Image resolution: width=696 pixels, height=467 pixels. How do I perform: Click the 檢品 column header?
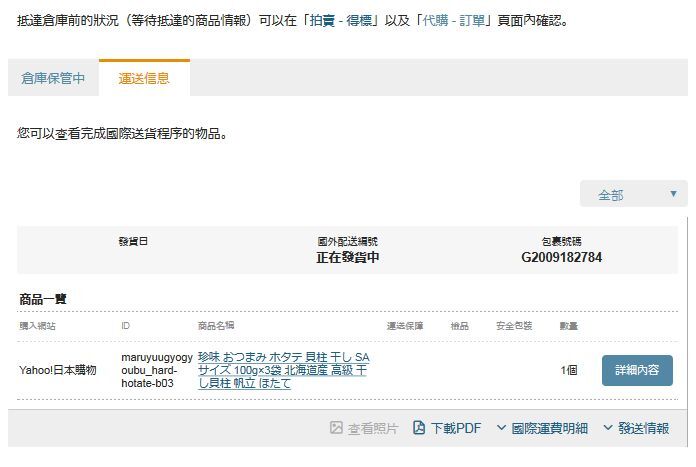[x=459, y=326]
